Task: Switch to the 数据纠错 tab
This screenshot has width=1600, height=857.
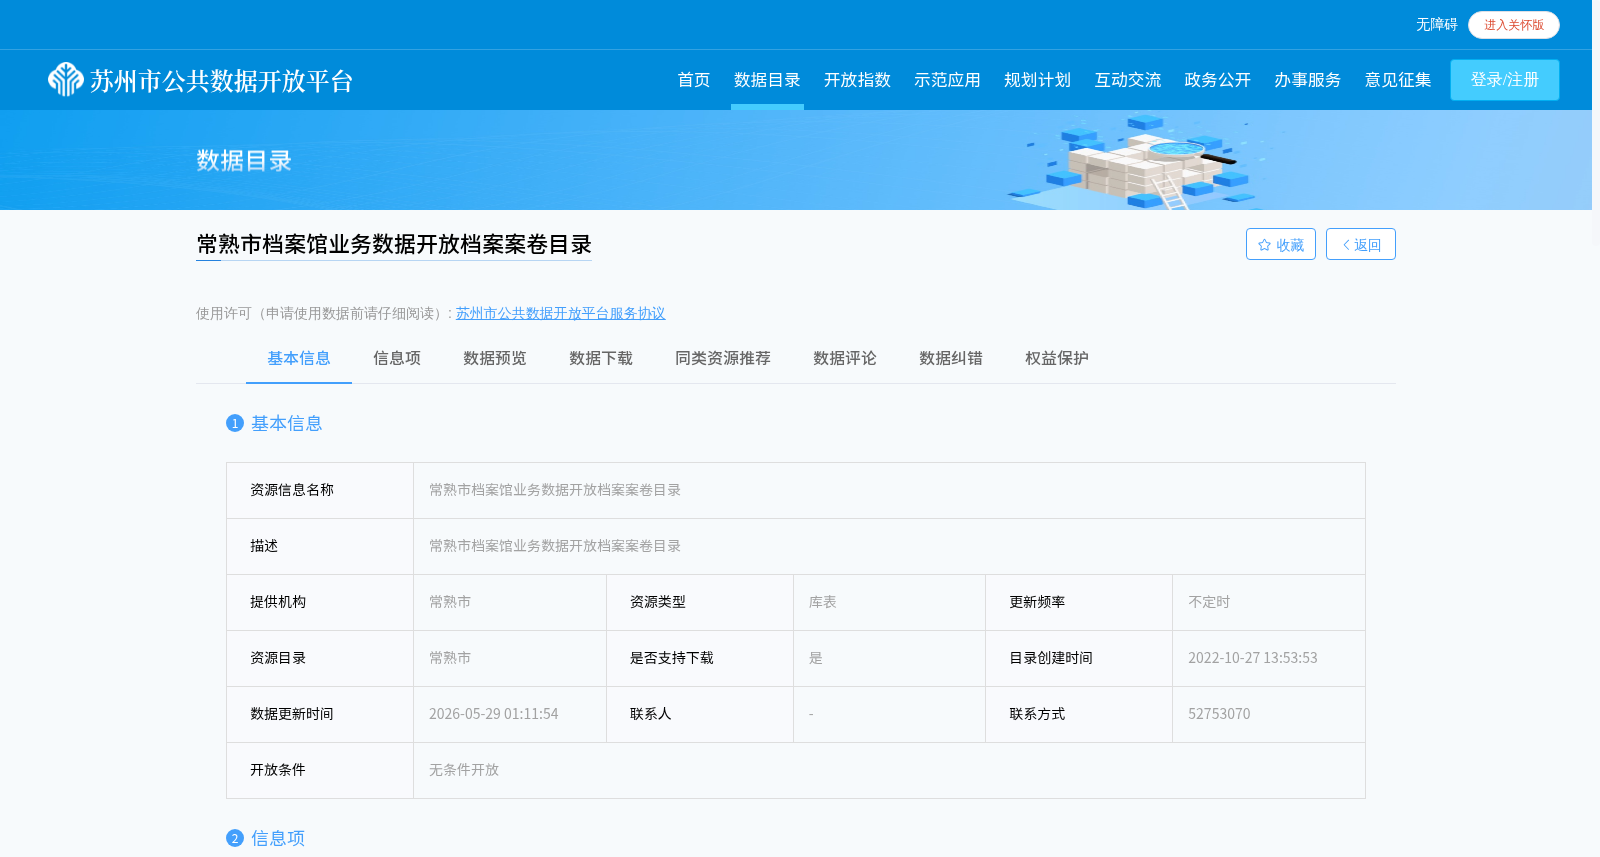Action: pos(951,358)
